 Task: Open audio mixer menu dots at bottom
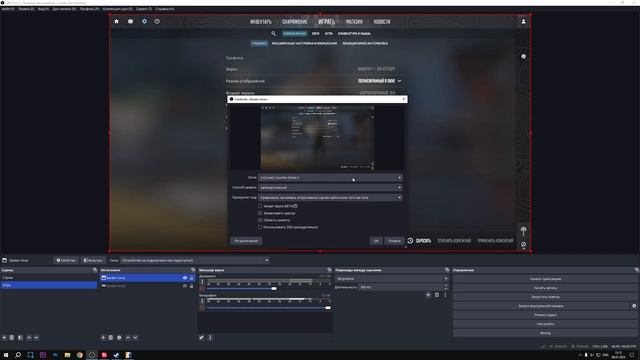pyautogui.click(x=210, y=338)
